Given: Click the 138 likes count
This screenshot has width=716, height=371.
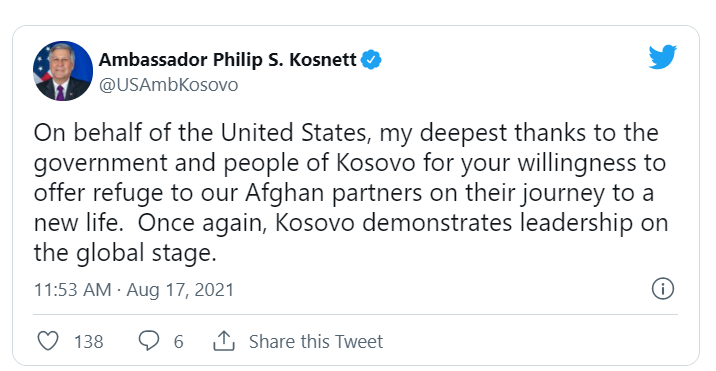Looking at the screenshot, I should point(89,342).
